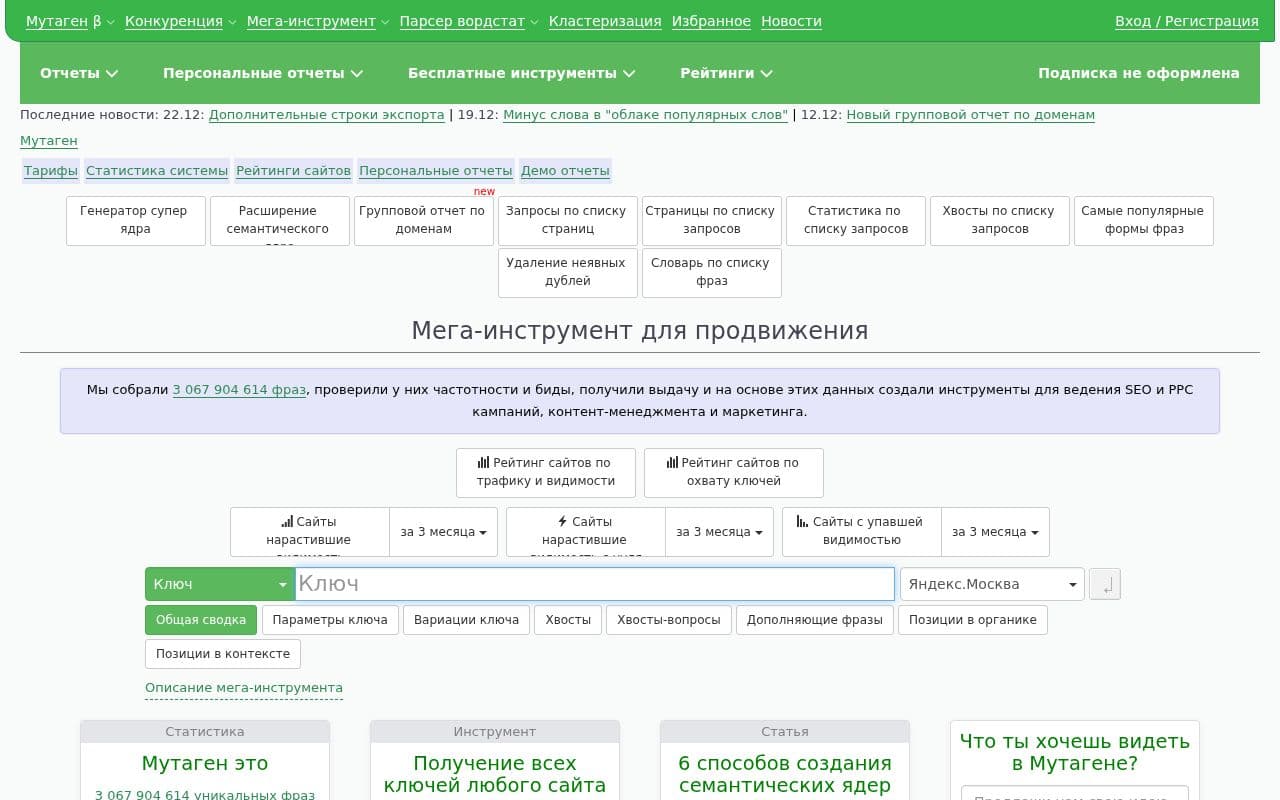Open the Рейтинги menu
This screenshot has width=1280, height=800.
tap(726, 73)
